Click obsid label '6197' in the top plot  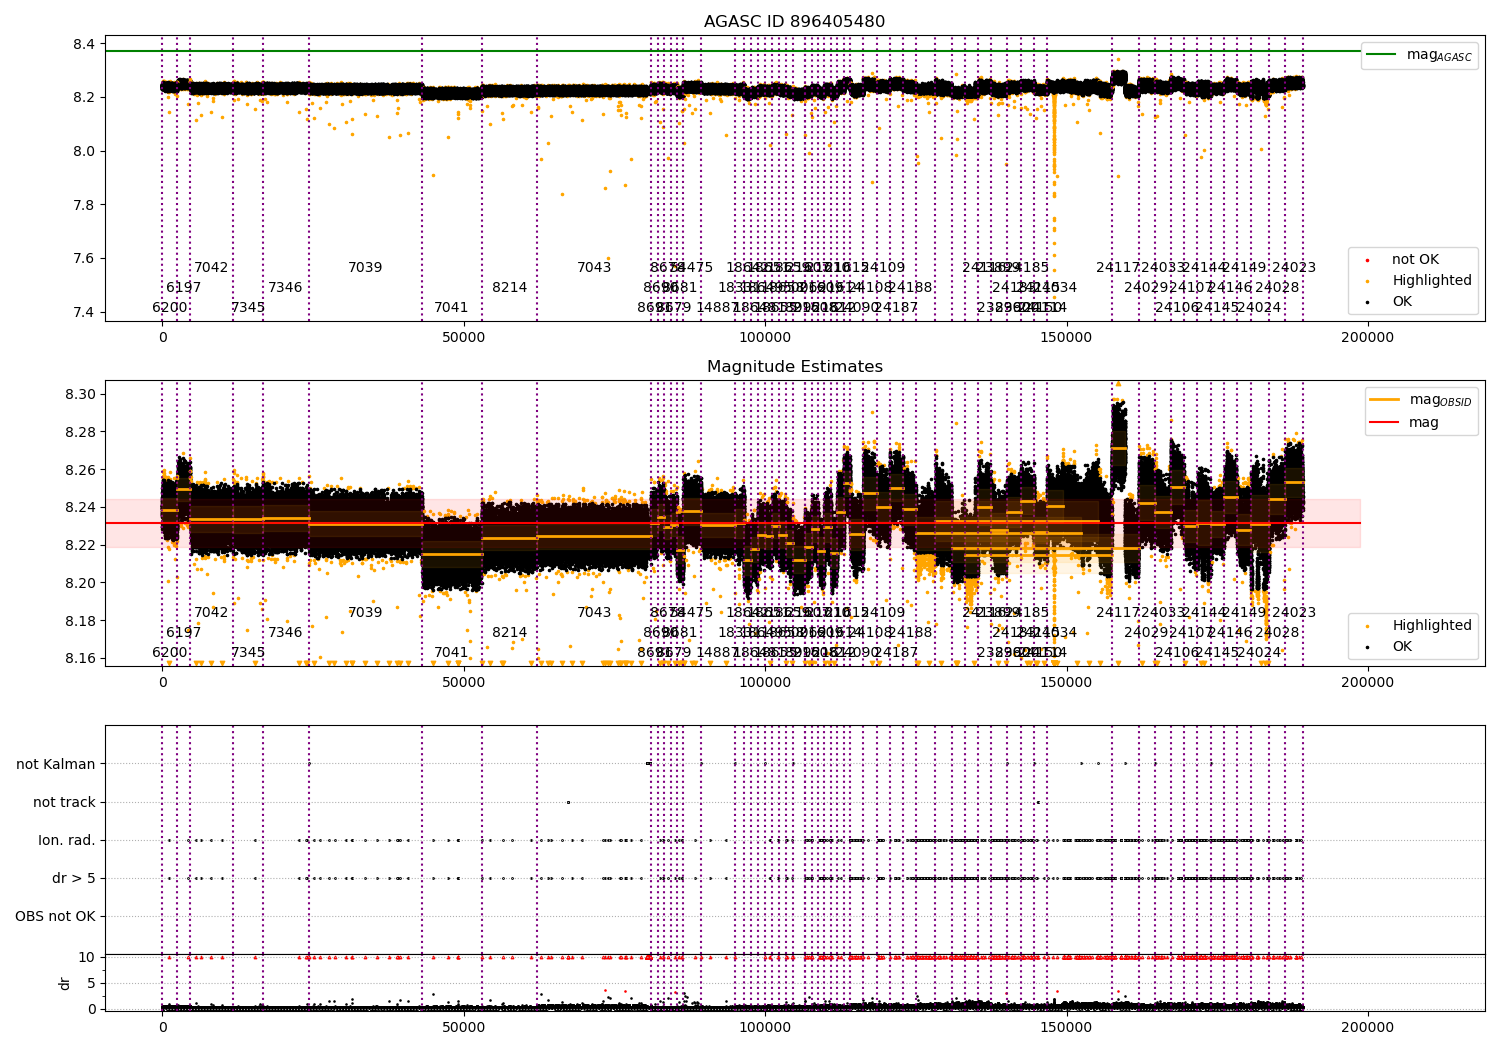tap(184, 288)
